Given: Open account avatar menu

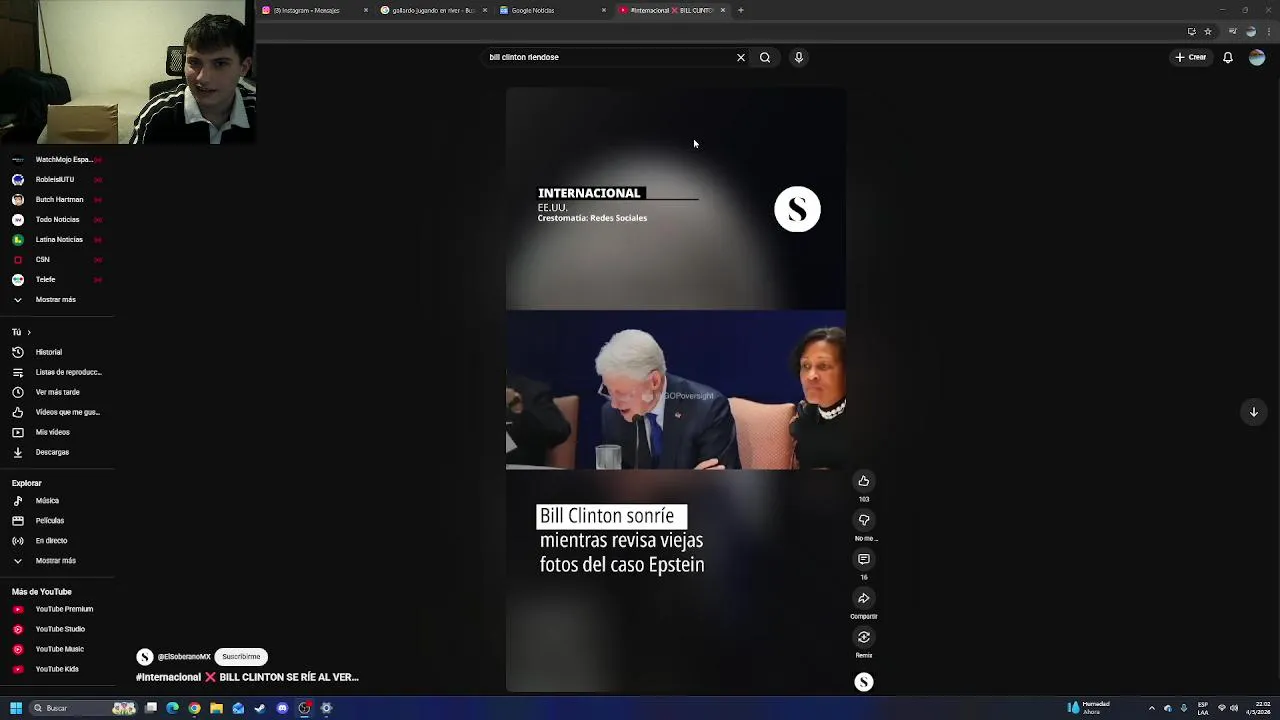Looking at the screenshot, I should pos(1257,57).
